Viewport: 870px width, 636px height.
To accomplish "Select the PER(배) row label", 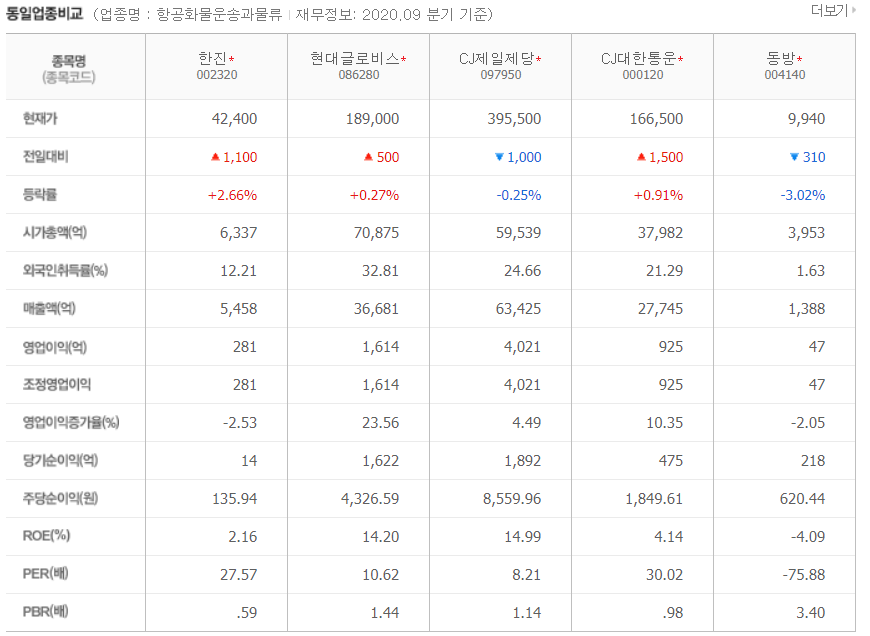I will point(45,574).
